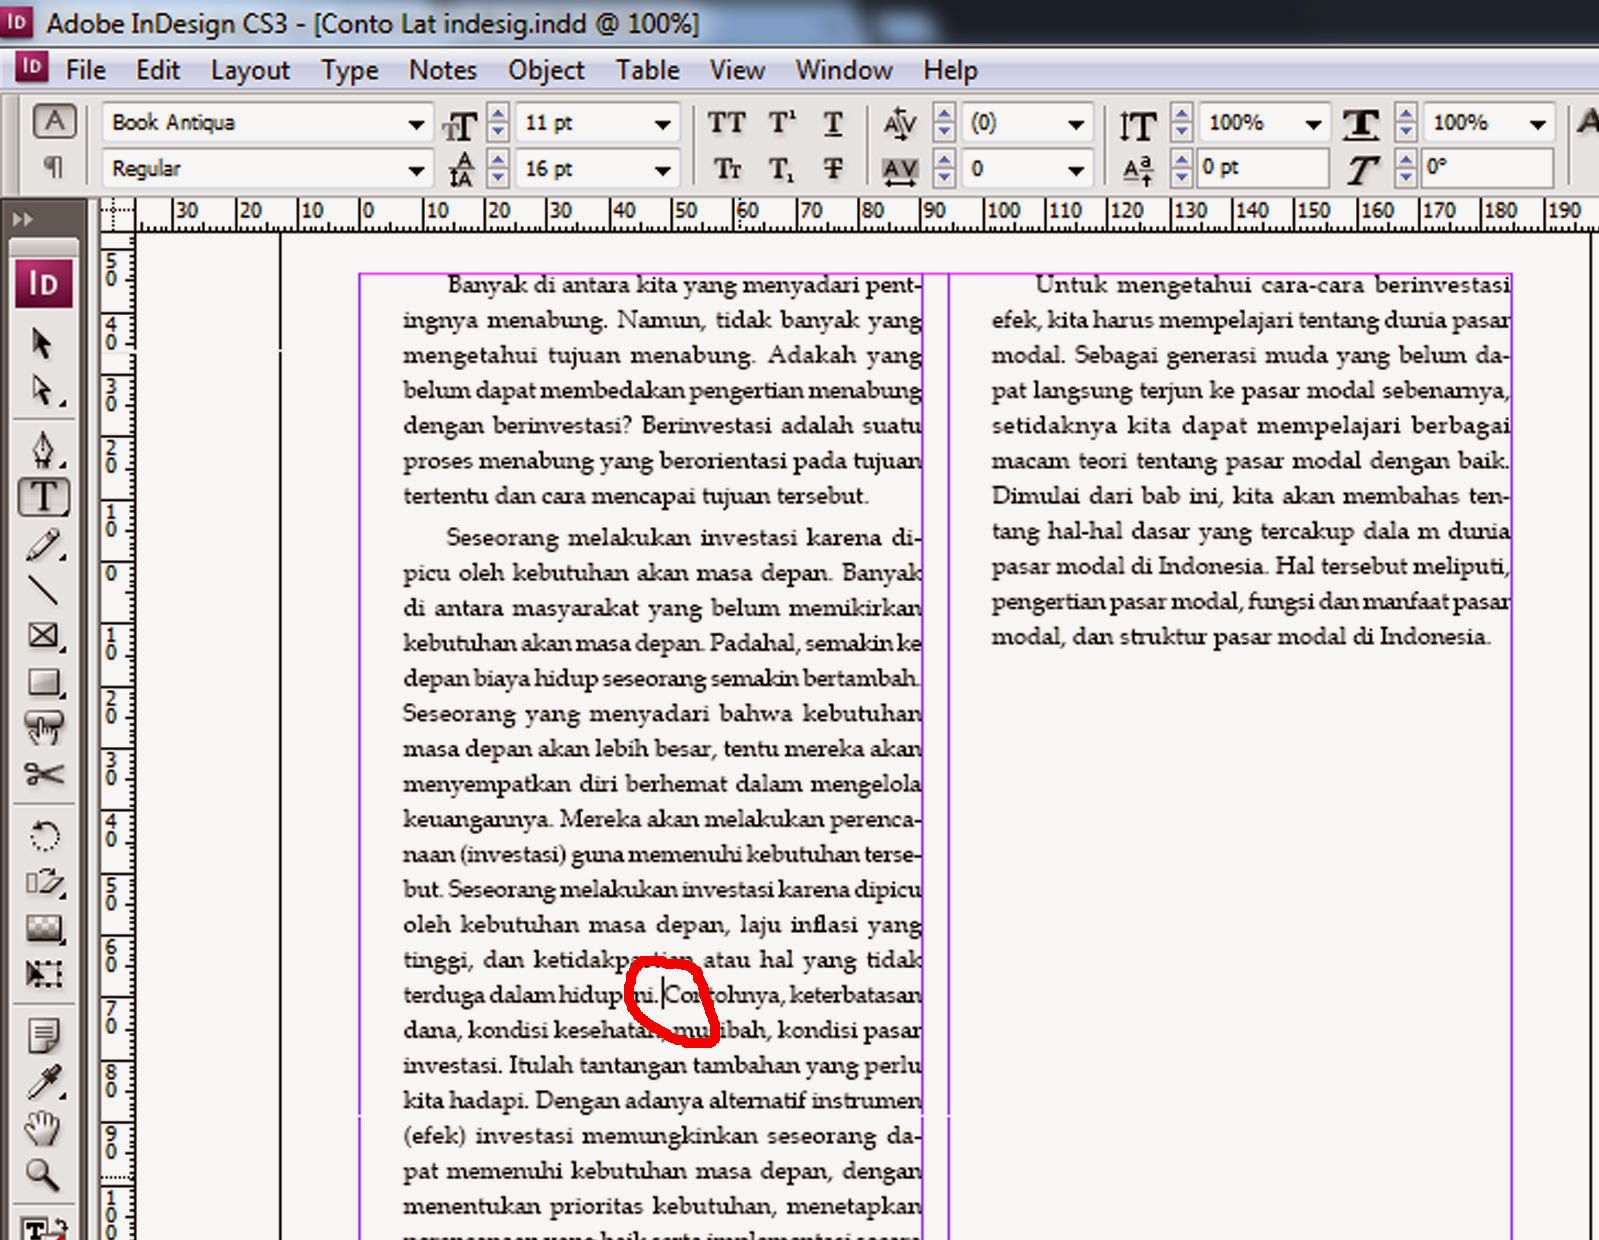Click the document control ID icon in menu bar

[x=32, y=67]
